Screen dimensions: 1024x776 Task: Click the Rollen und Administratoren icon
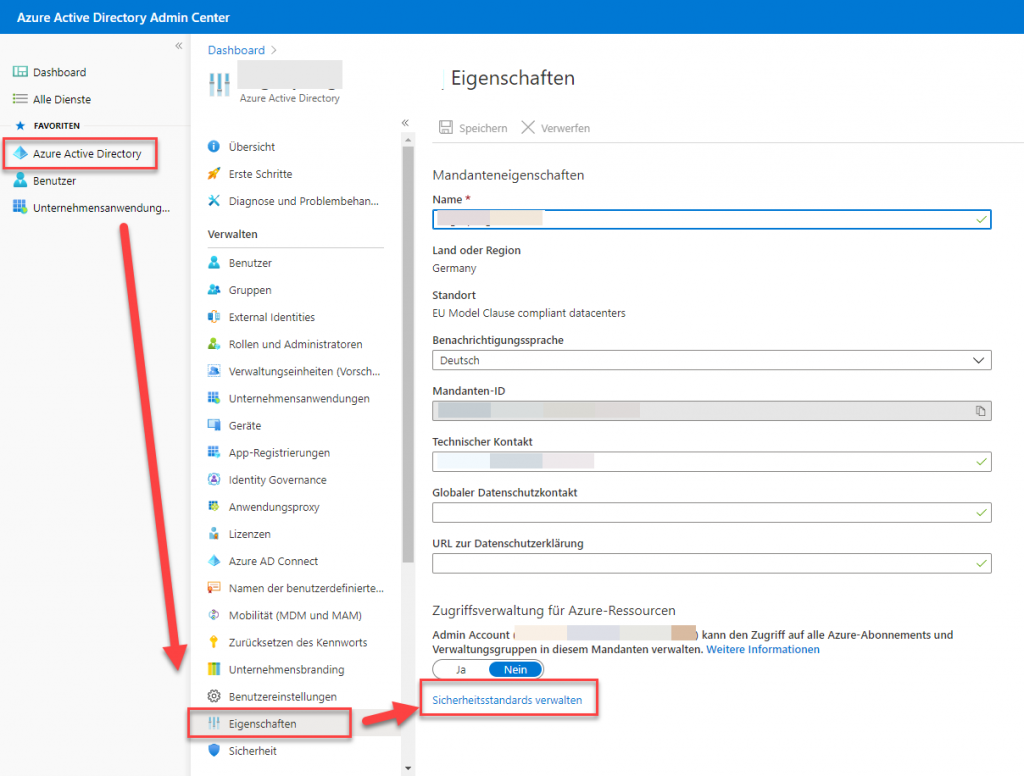click(214, 344)
